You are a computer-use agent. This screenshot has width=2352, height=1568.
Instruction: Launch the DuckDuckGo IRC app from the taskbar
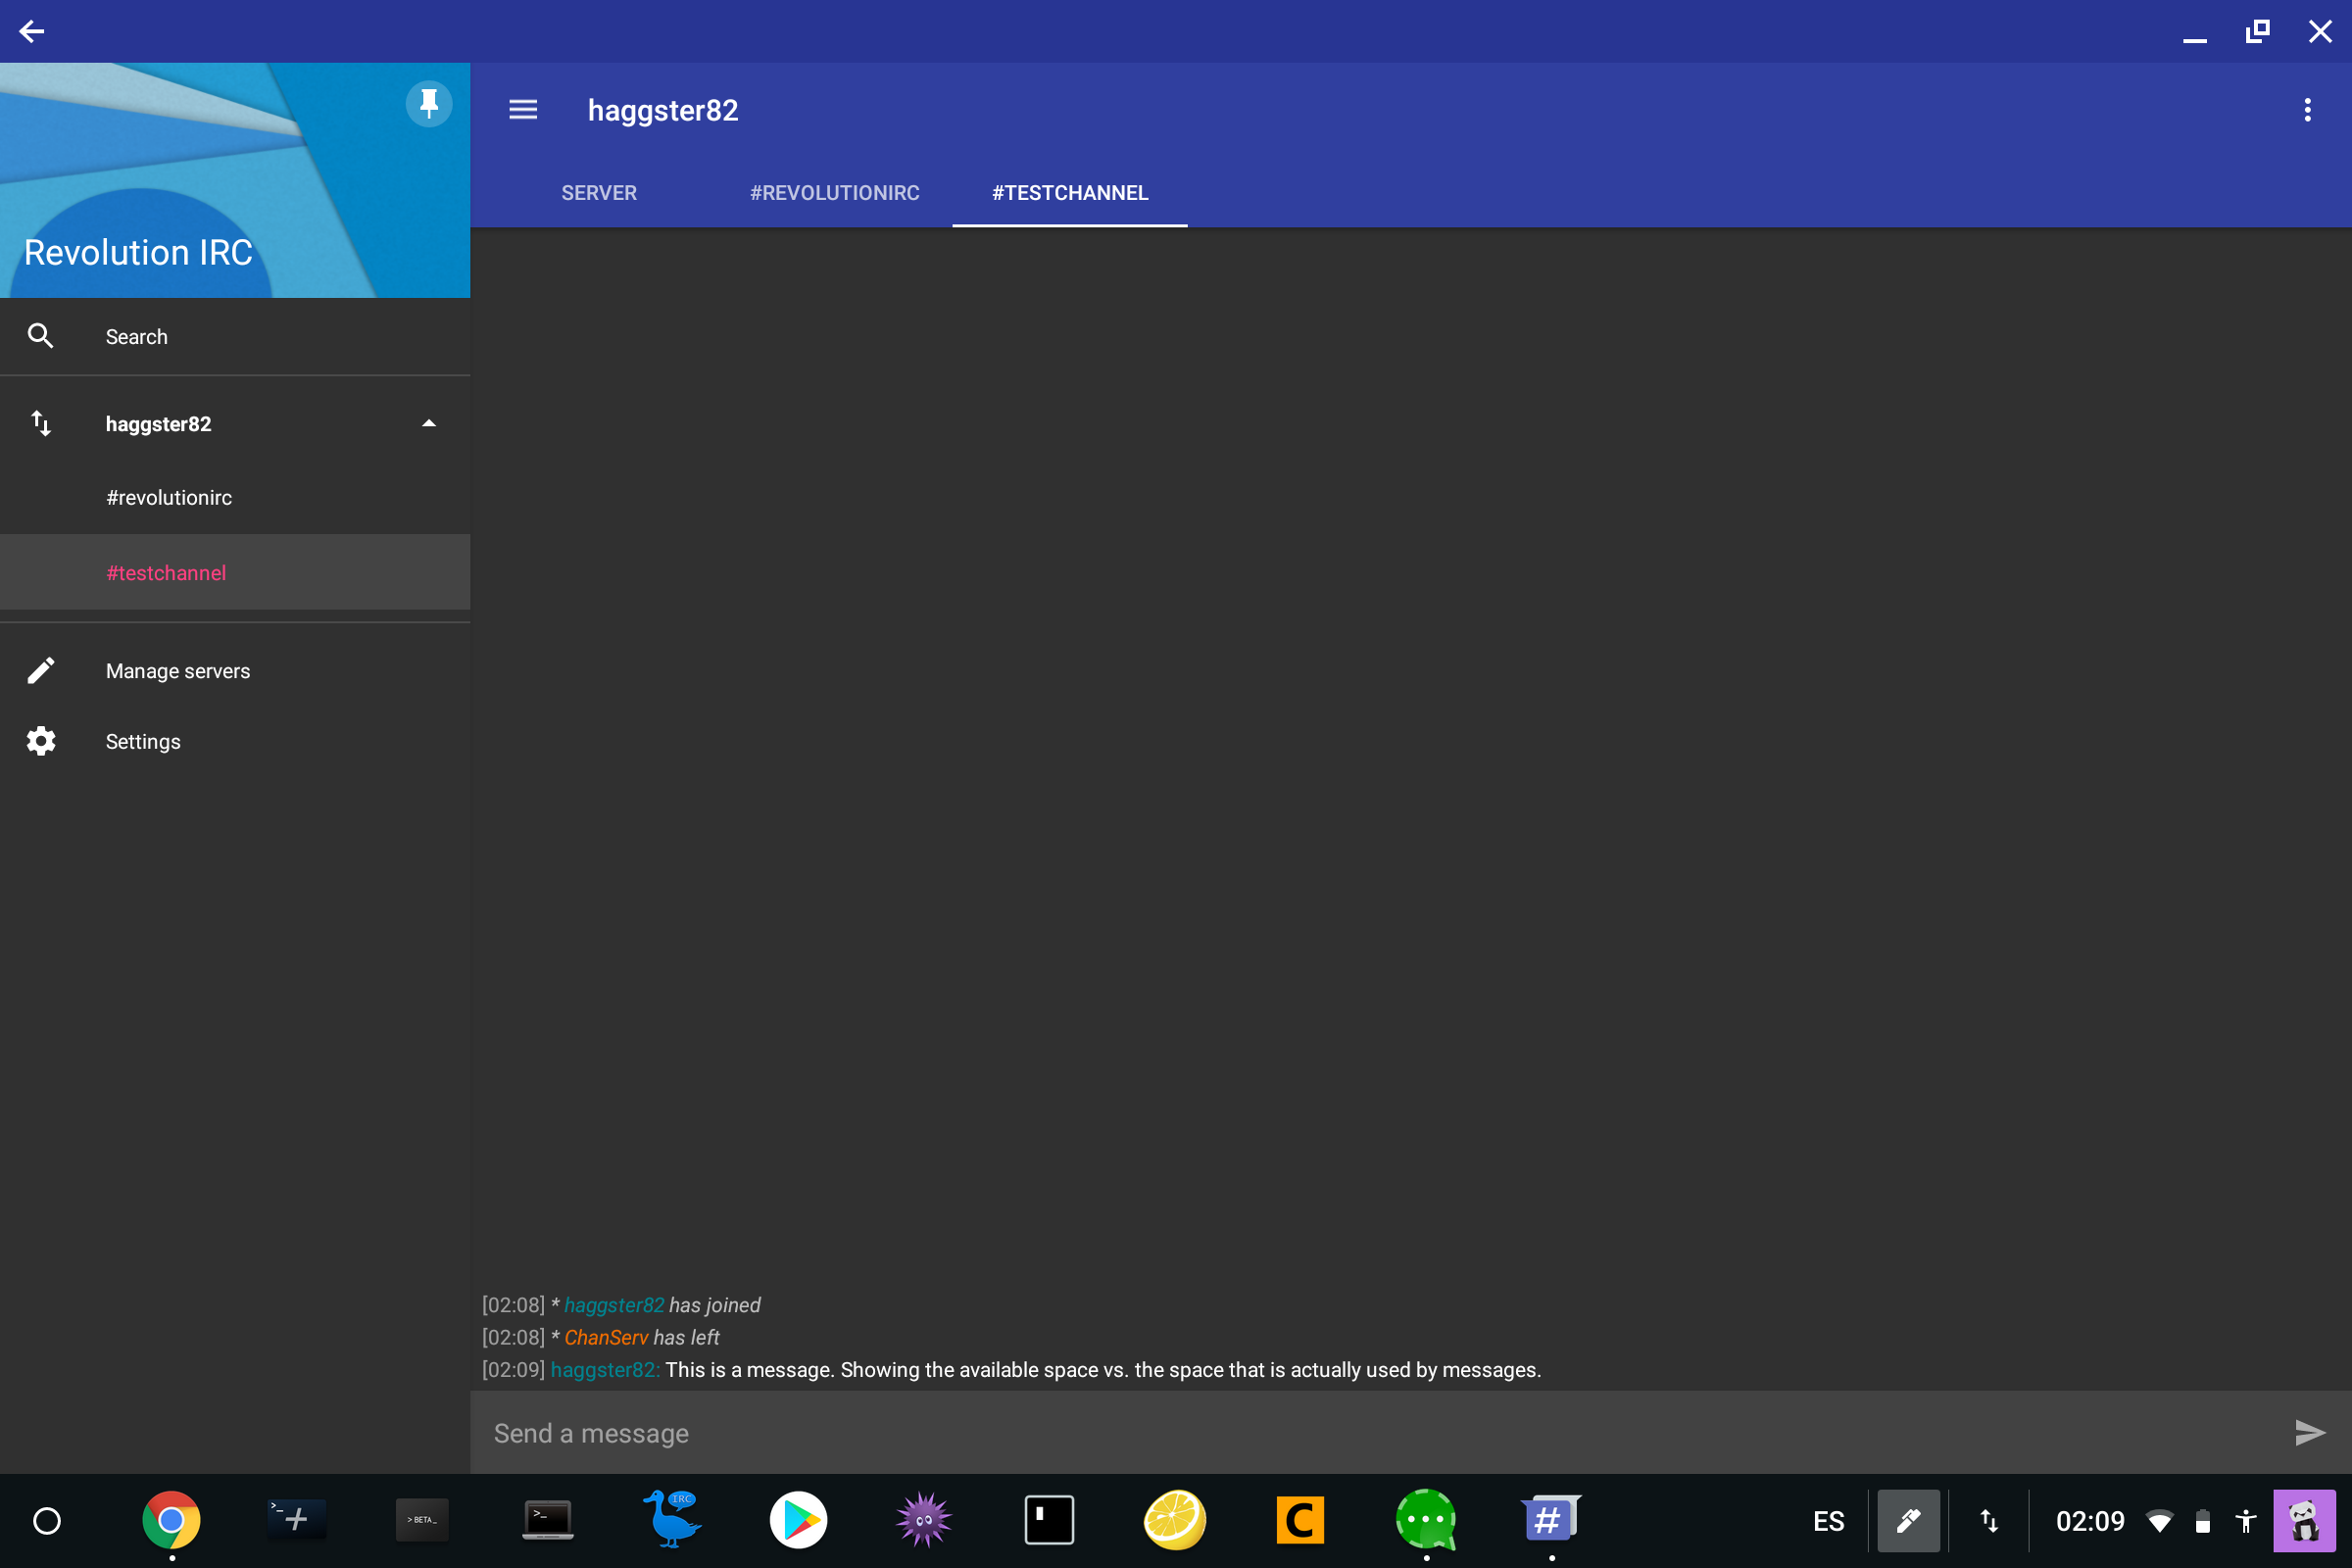(672, 1519)
